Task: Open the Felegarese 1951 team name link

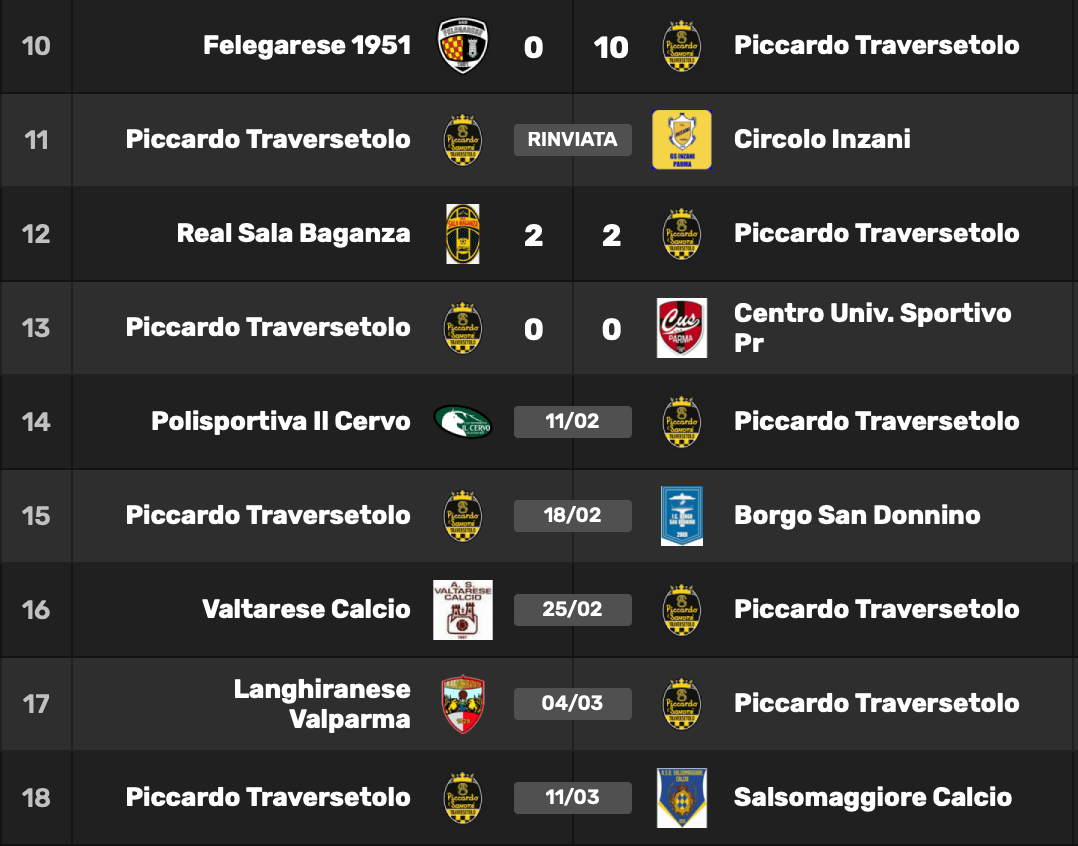Action: [x=307, y=45]
